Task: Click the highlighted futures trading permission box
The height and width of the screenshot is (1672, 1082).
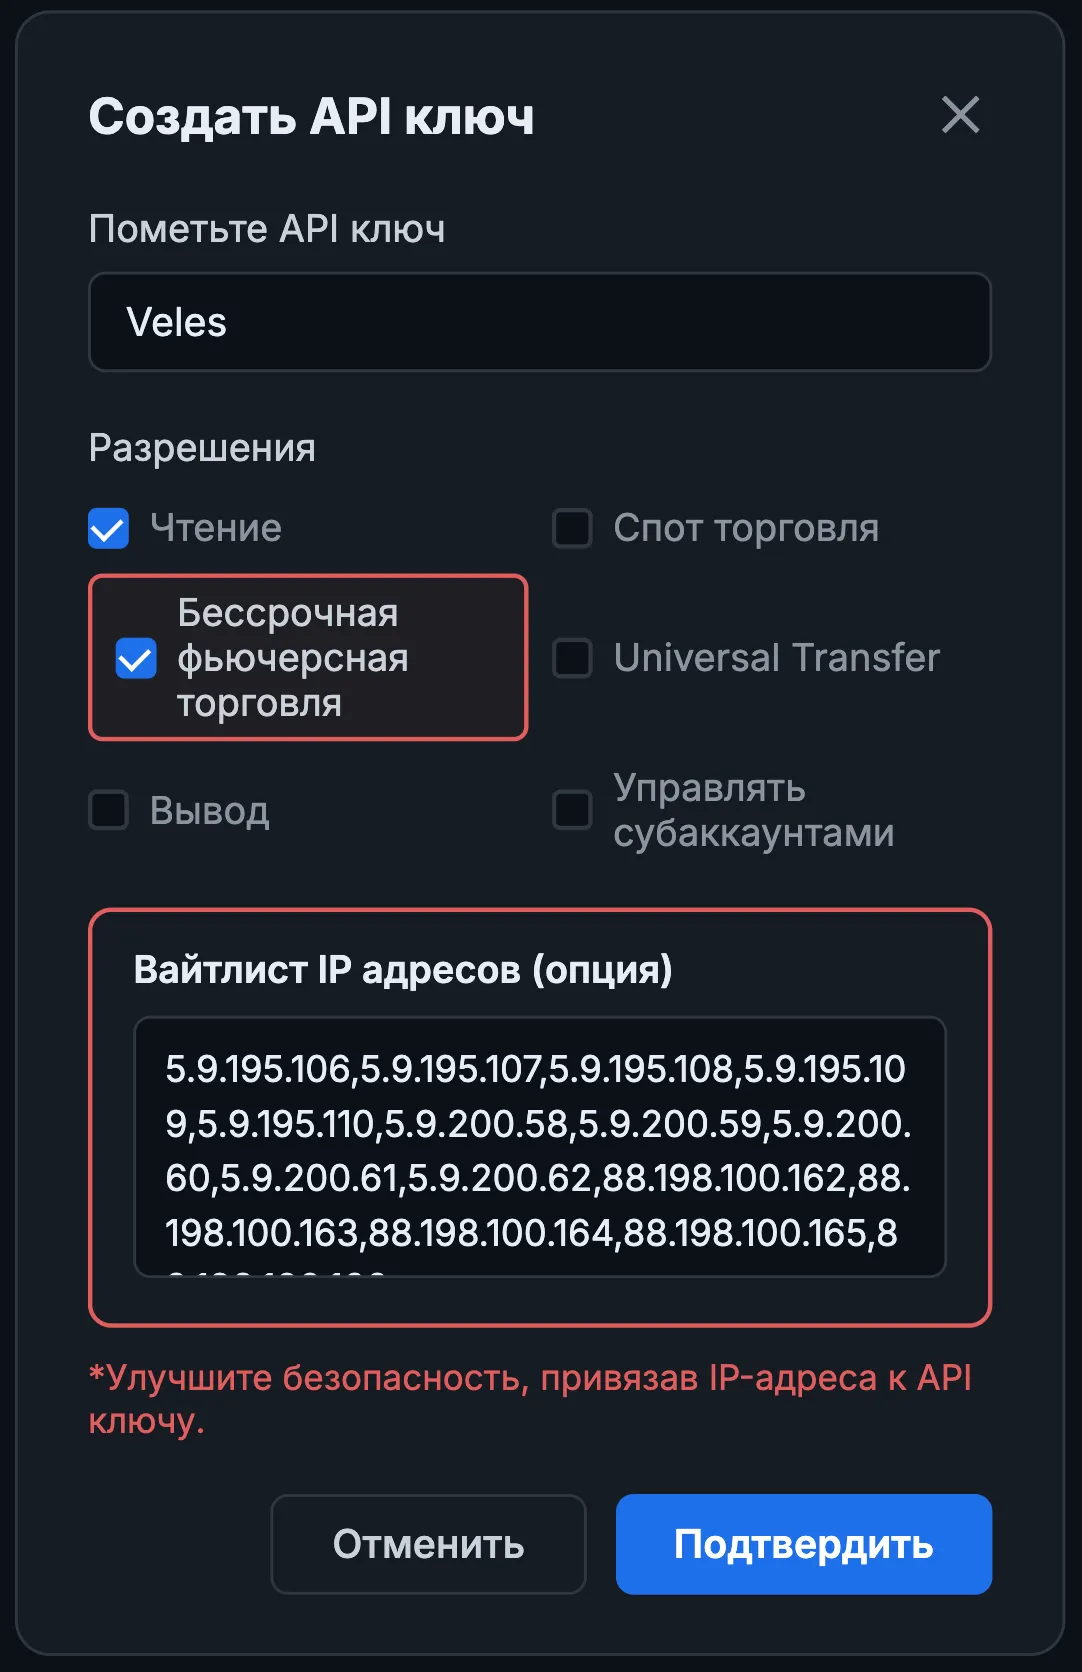Action: pyautogui.click(x=307, y=657)
